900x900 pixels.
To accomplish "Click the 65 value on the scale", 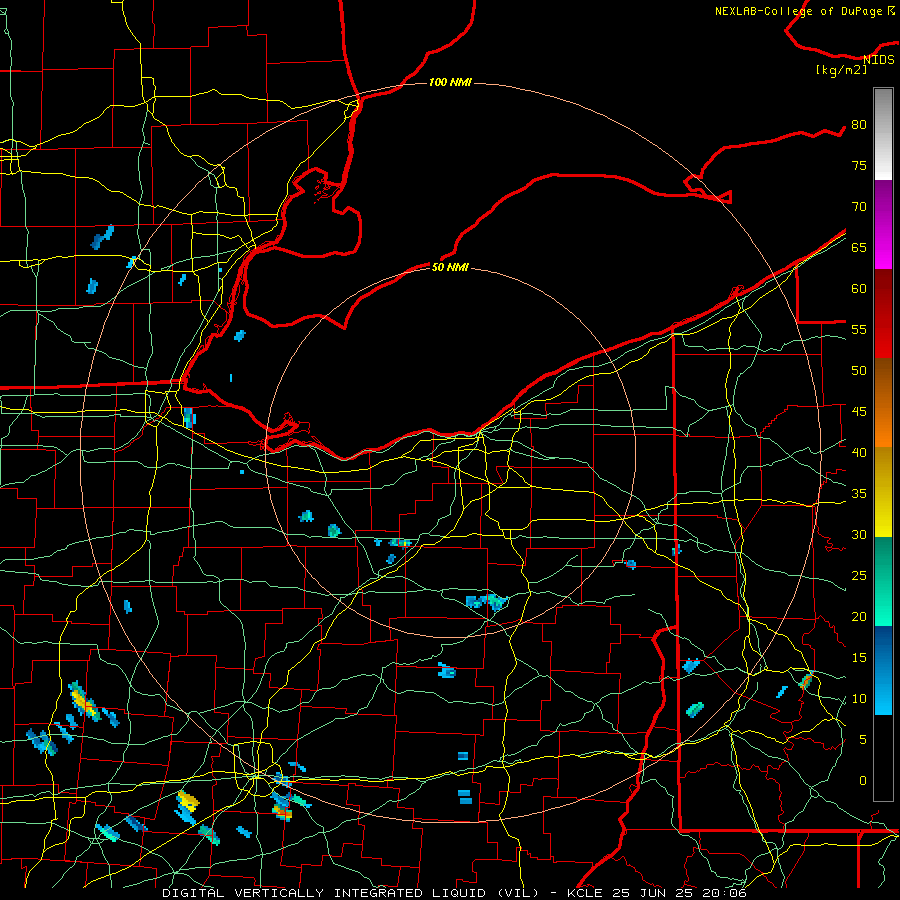I will click(859, 248).
